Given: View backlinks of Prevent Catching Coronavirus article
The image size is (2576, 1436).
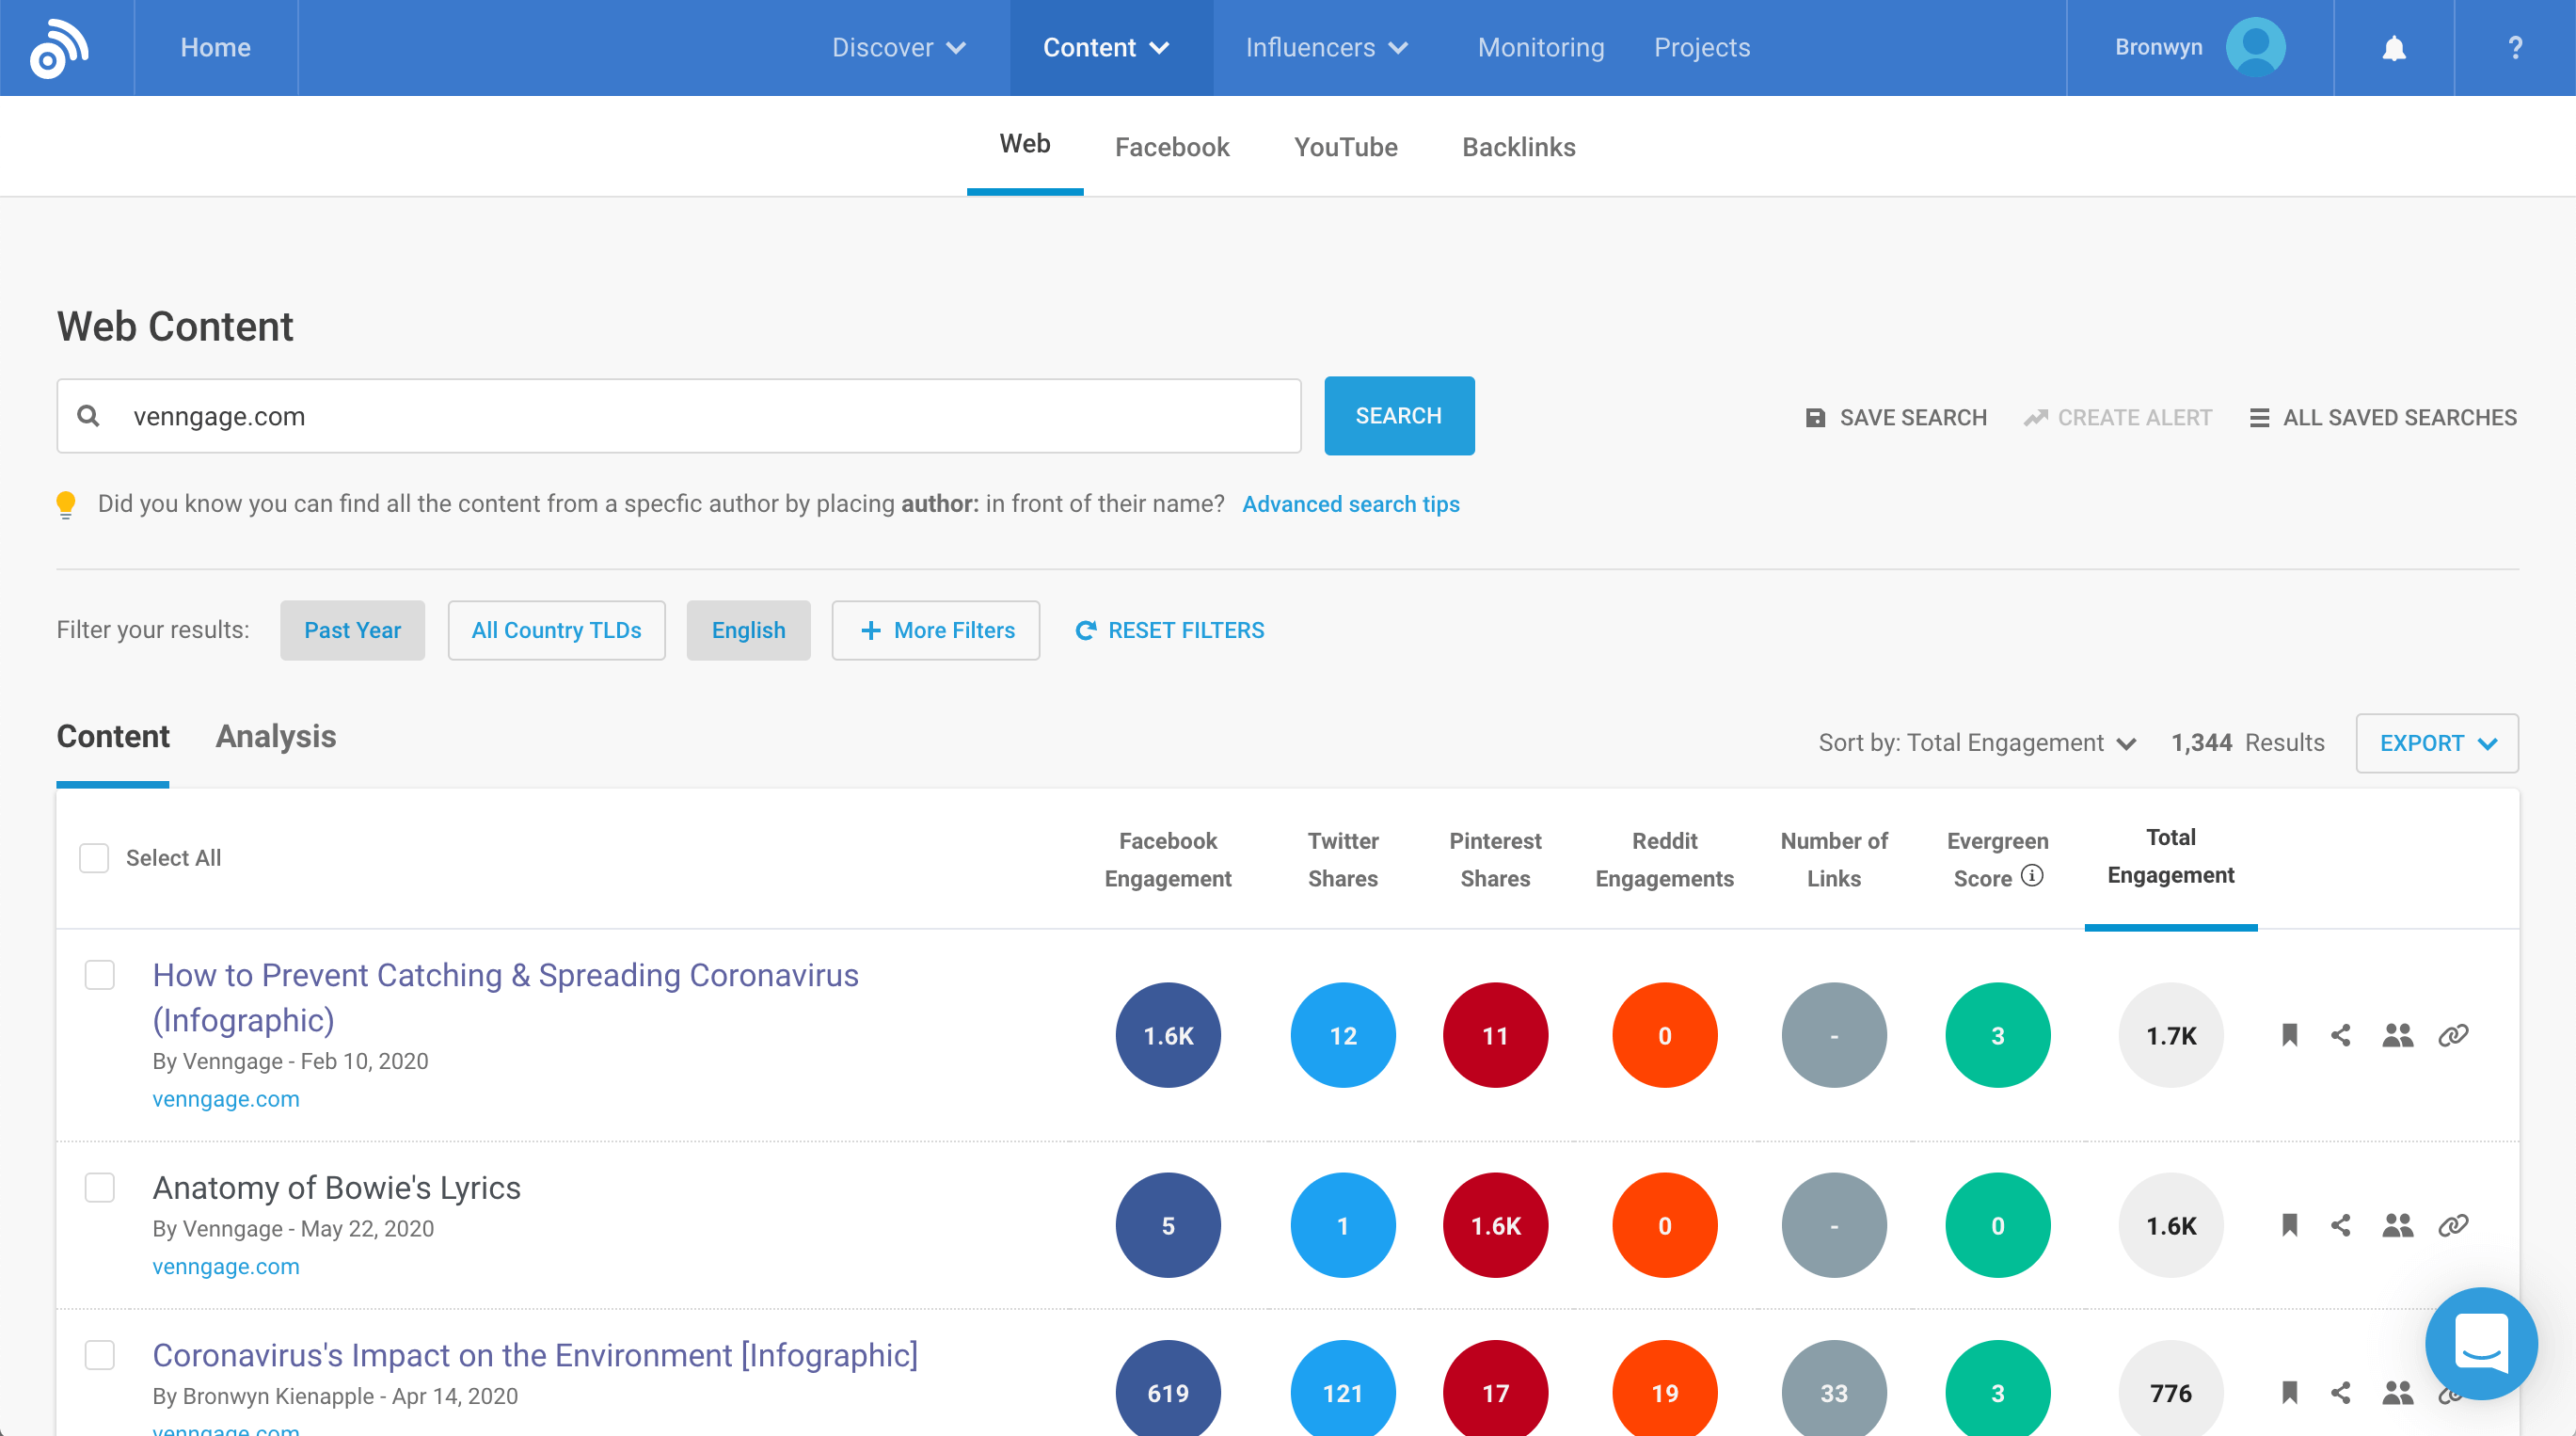Looking at the screenshot, I should (x=2453, y=1035).
